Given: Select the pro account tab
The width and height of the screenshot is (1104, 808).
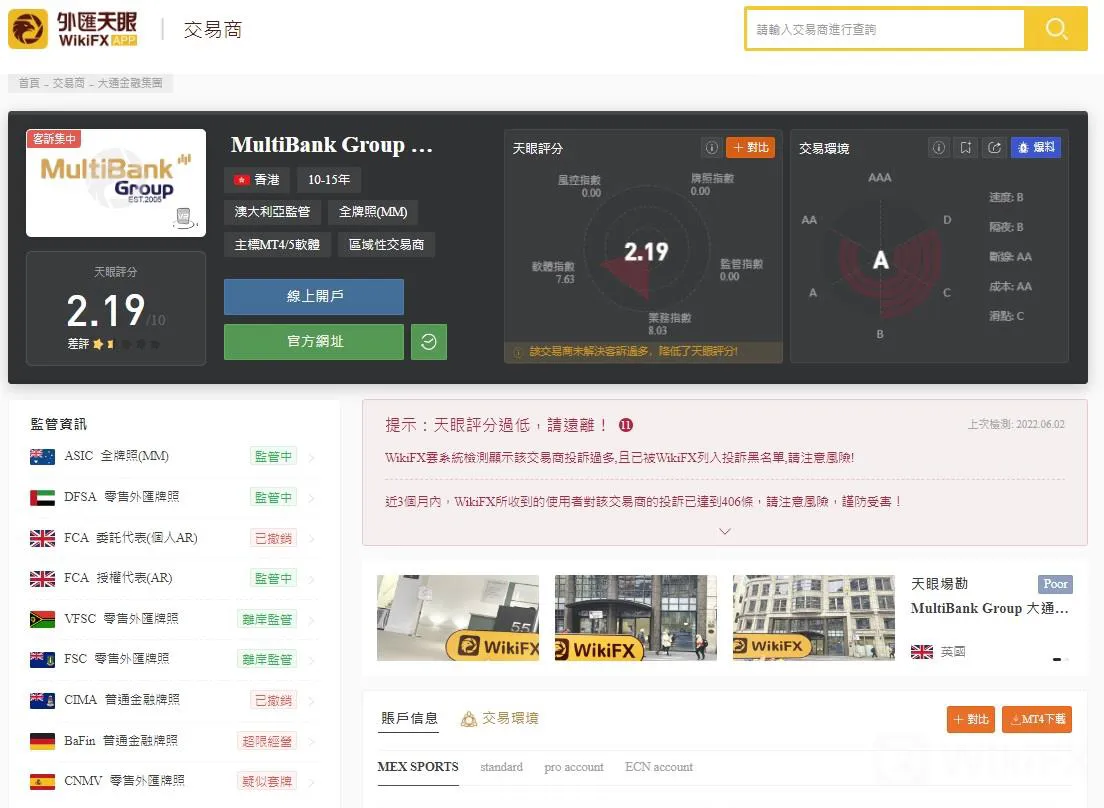Looking at the screenshot, I should point(574,767).
